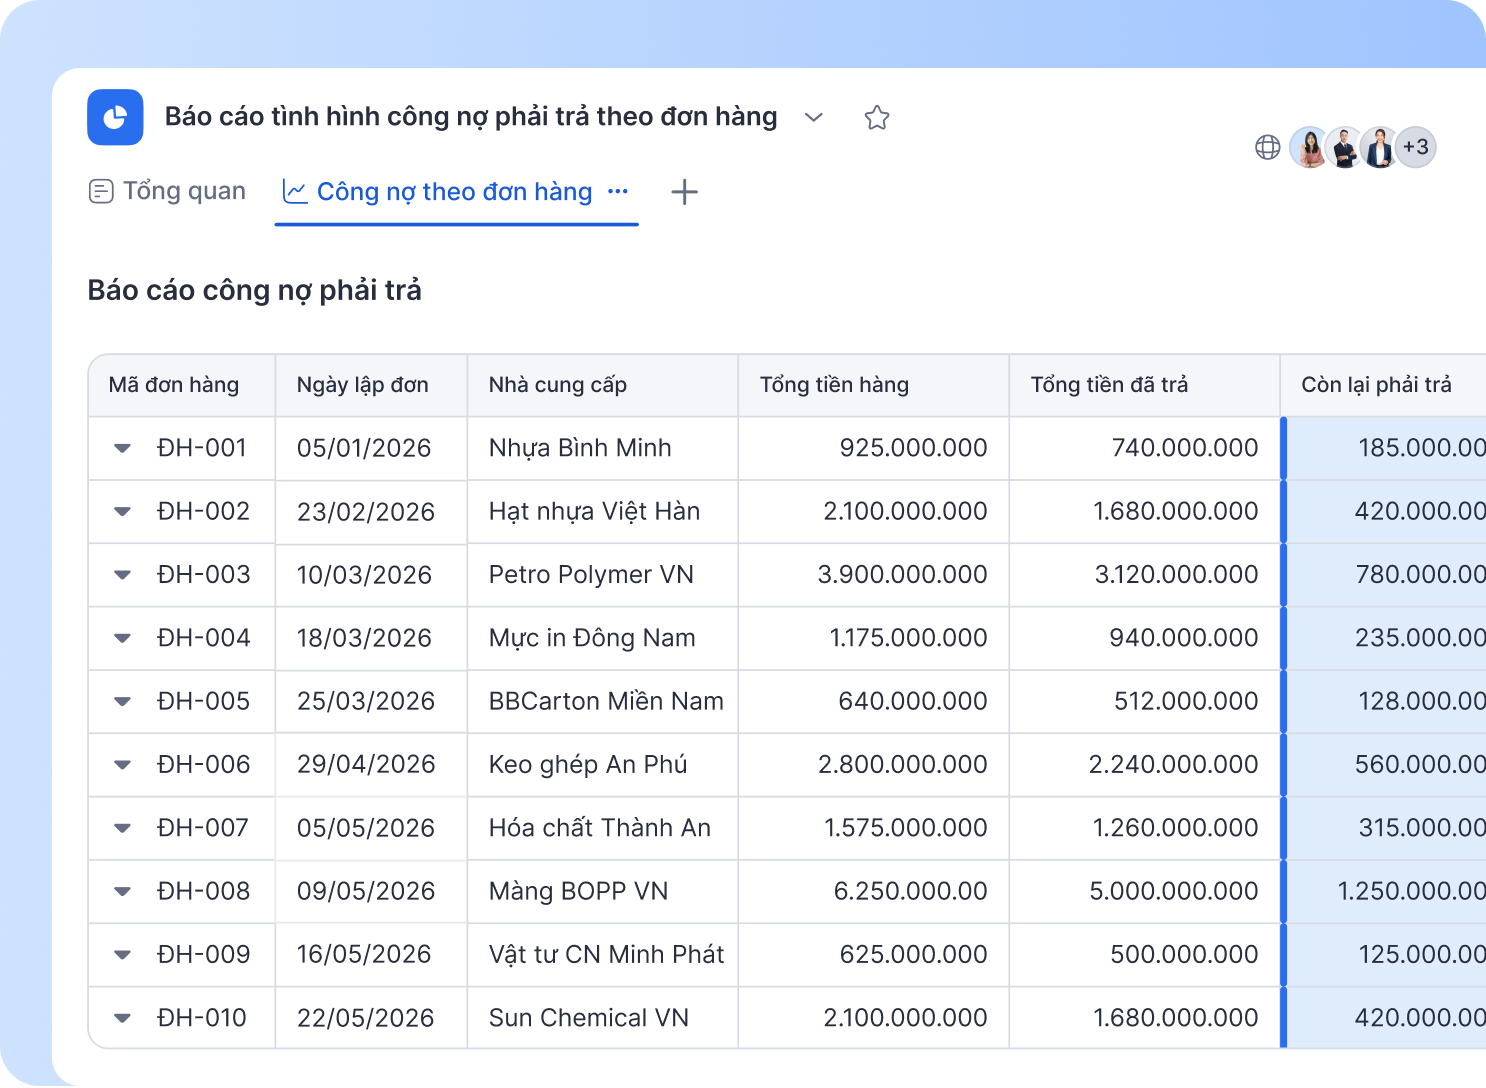This screenshot has height=1088, width=1486.
Task: Click the Nhà cung cấp column header
Action: (x=602, y=385)
